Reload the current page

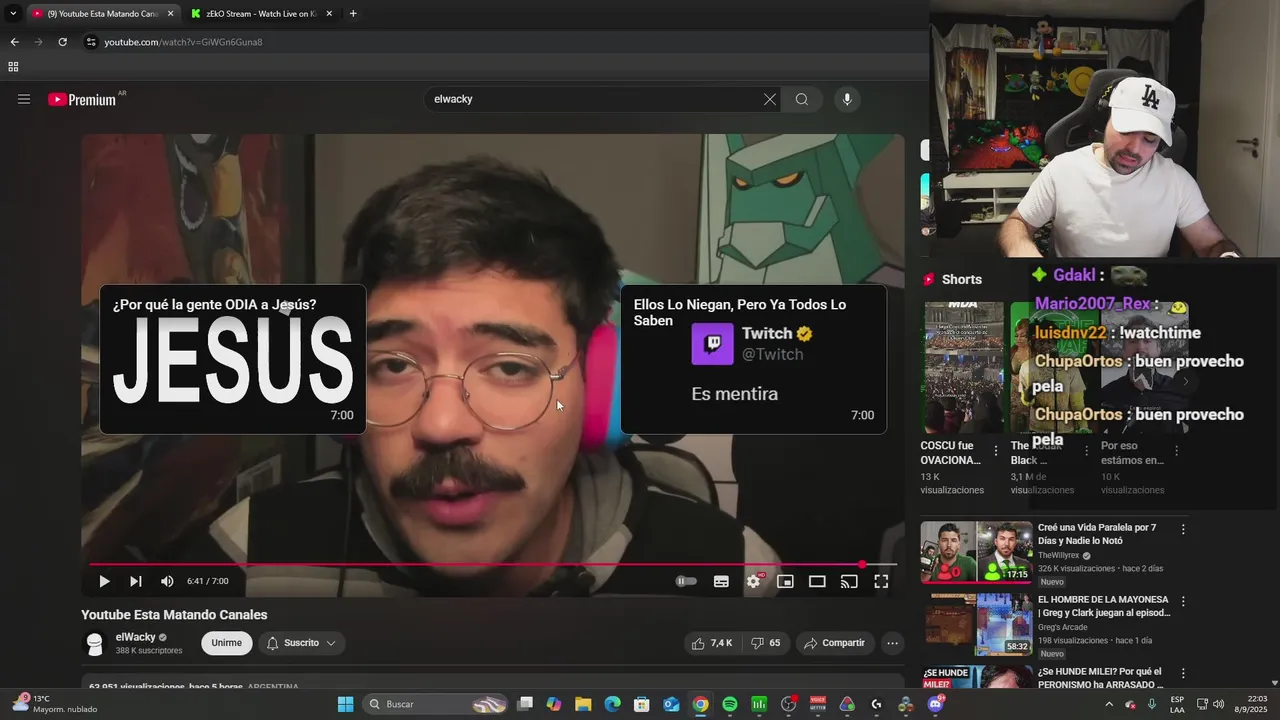[x=62, y=42]
